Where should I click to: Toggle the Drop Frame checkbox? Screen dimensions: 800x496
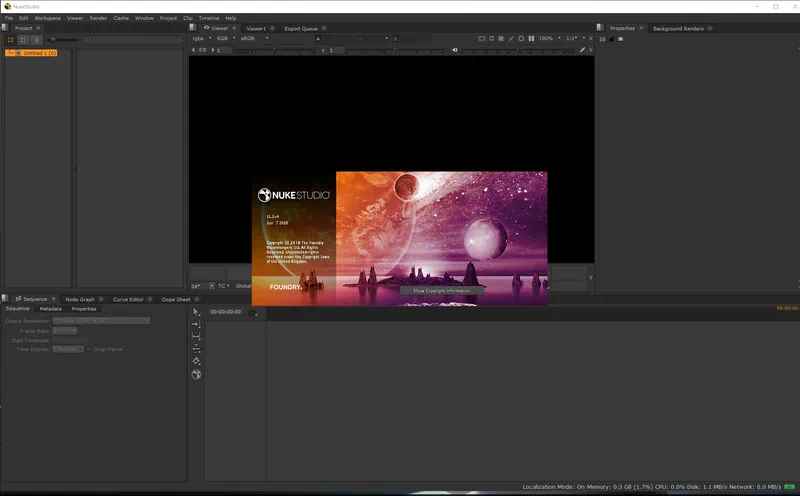89,350
